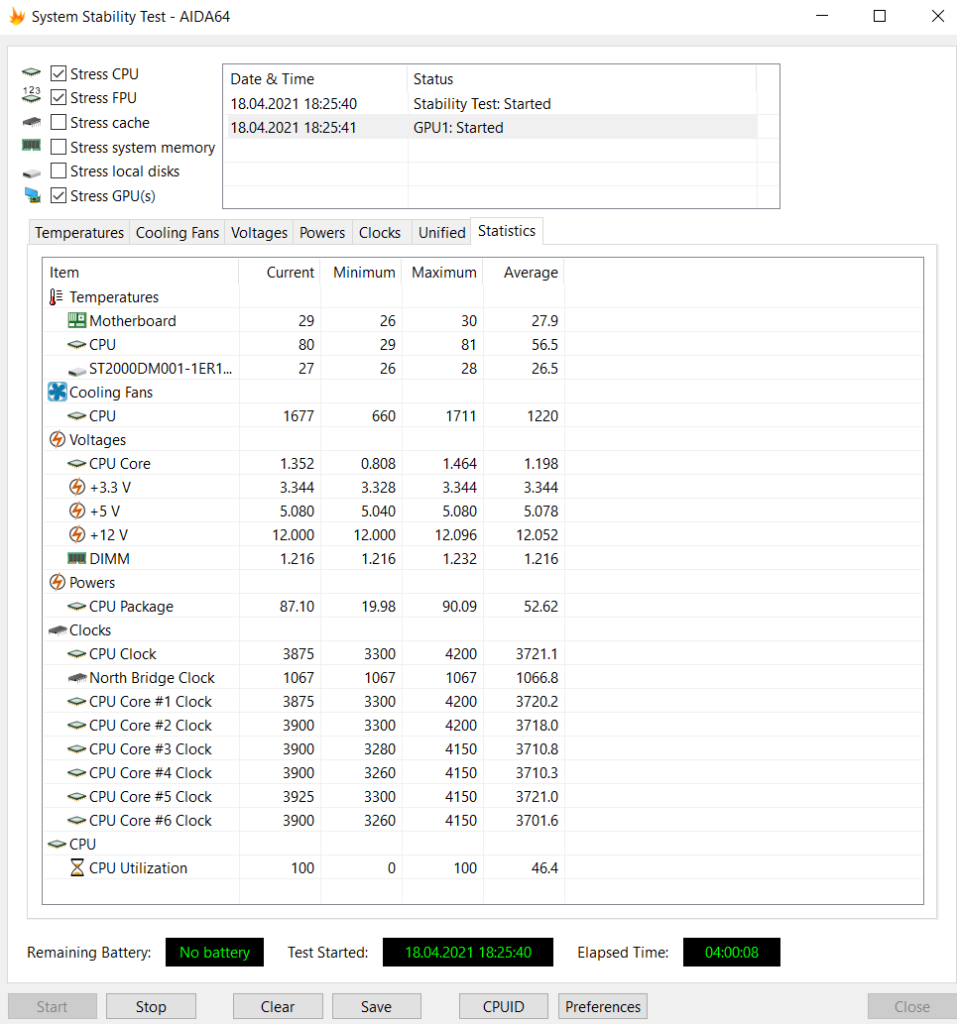
Task: Select the 'GPU1: Started' log entry
Action: 491,127
